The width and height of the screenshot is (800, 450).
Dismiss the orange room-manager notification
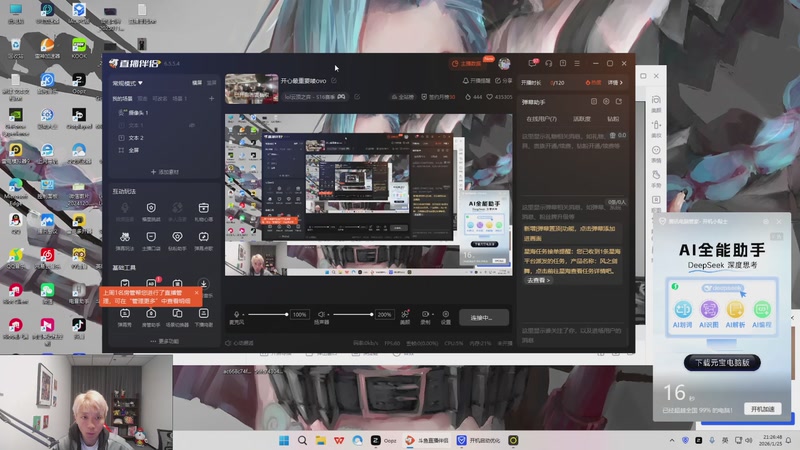[196, 292]
